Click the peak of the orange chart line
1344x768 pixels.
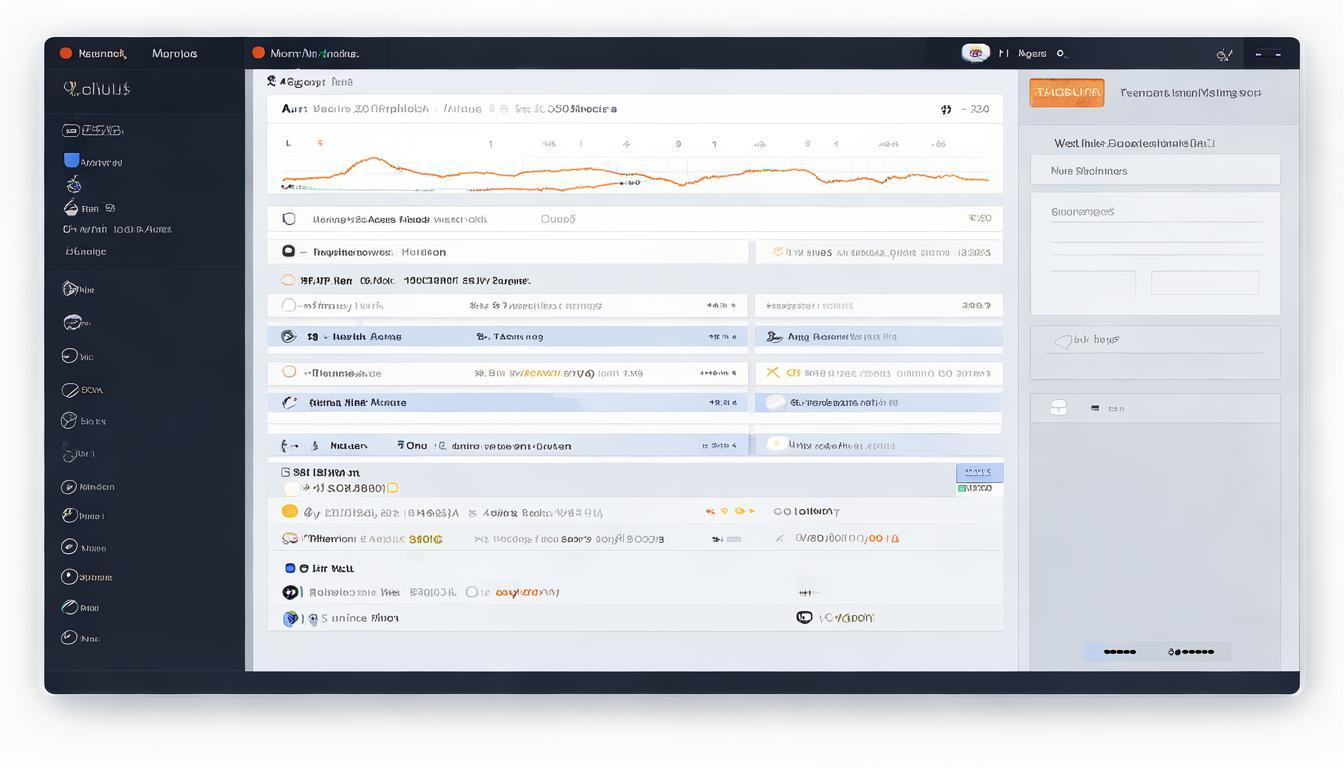(373, 158)
